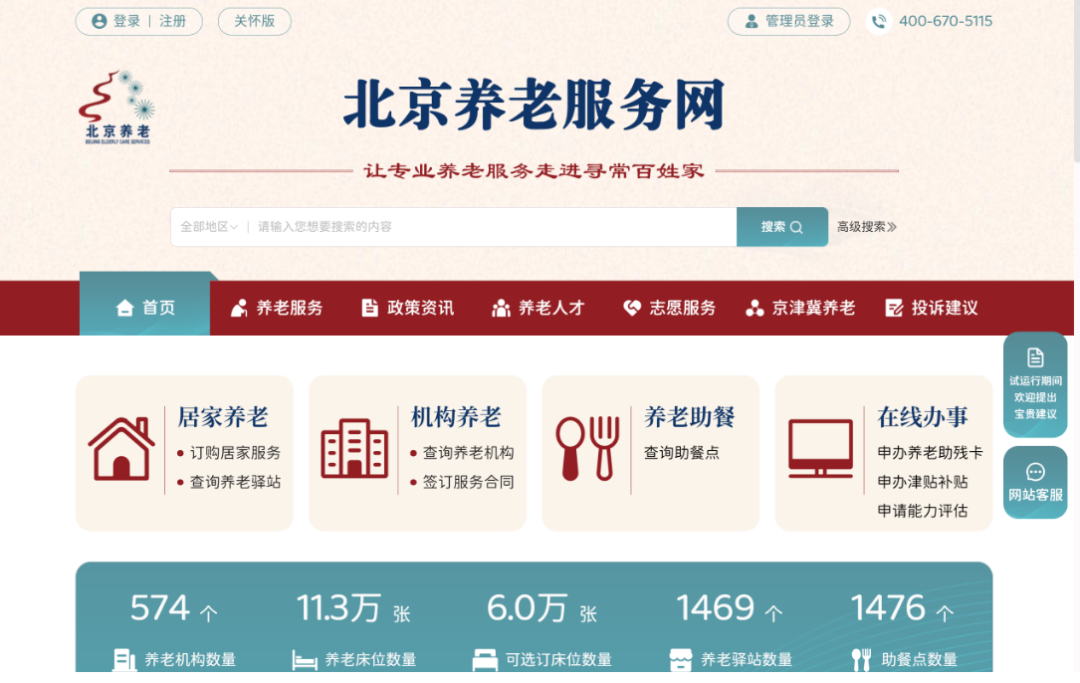The width and height of the screenshot is (1080, 683).
Task: Open the 全部地区 region dropdown
Action: coord(208,227)
